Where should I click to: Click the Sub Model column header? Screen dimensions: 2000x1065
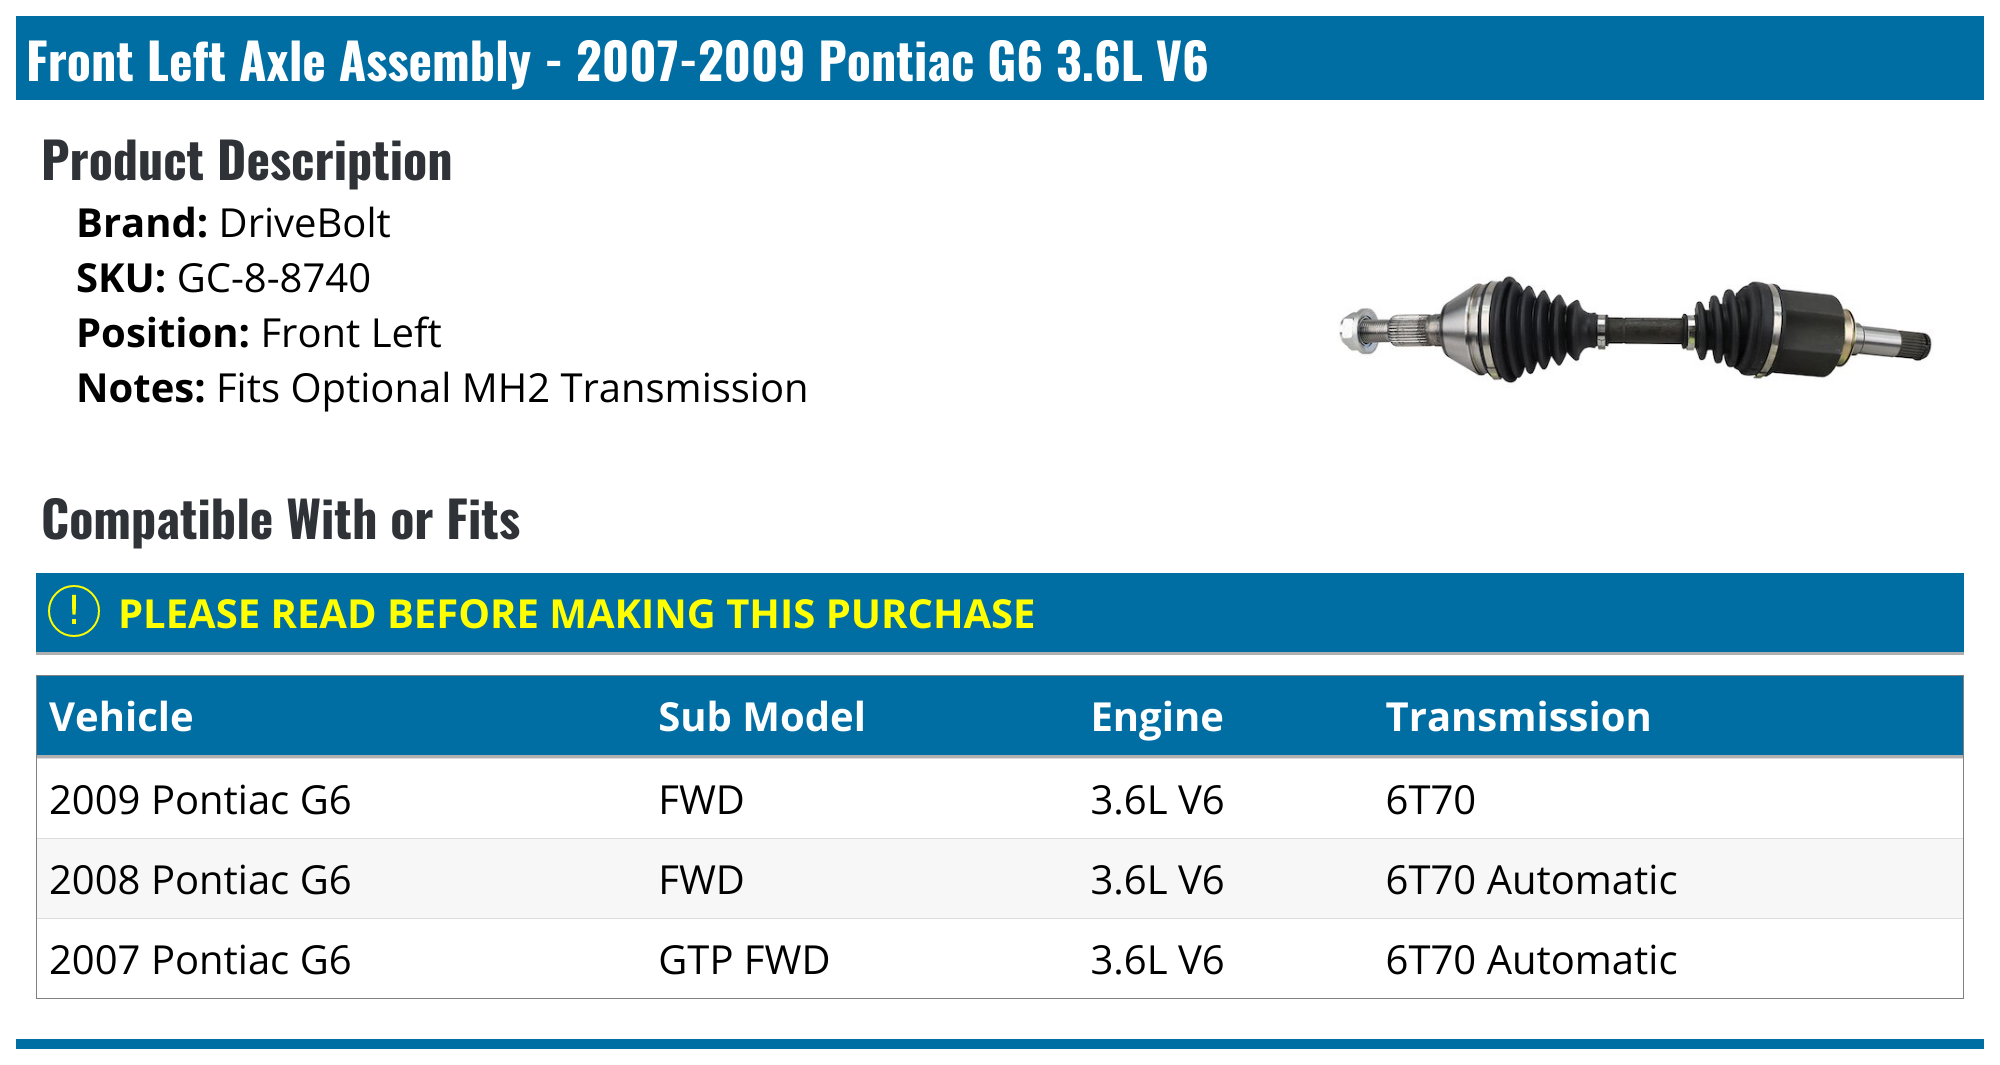(x=761, y=717)
